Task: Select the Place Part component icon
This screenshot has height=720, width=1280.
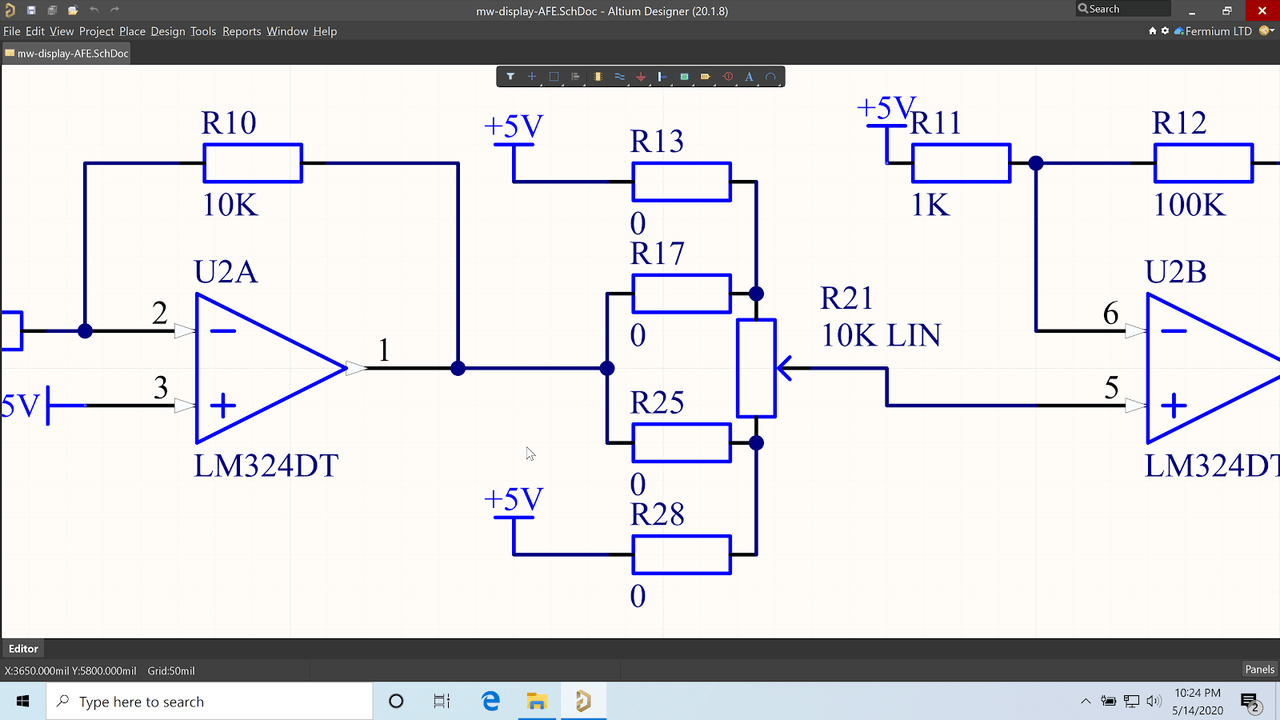Action: pyautogui.click(x=597, y=77)
